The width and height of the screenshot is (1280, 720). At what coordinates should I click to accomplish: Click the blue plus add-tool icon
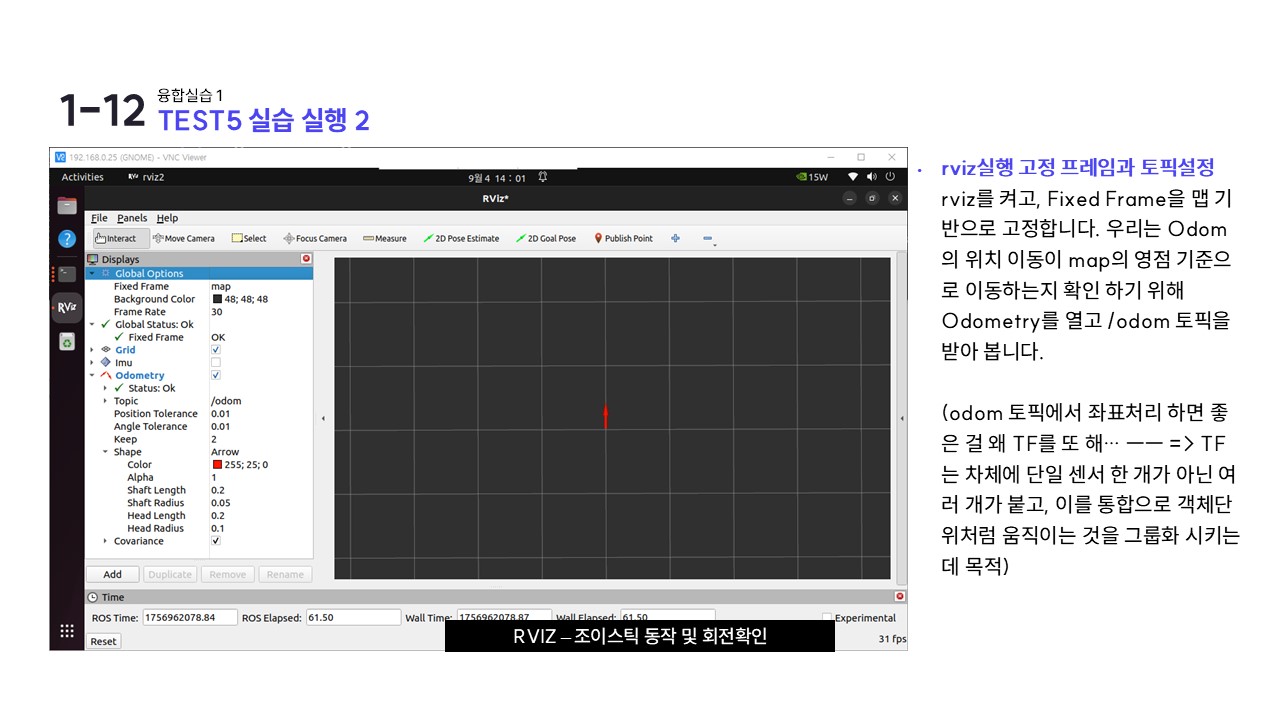(x=676, y=238)
